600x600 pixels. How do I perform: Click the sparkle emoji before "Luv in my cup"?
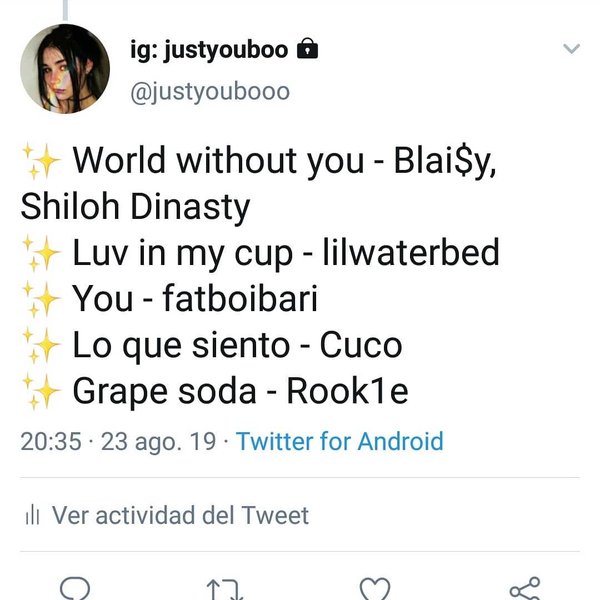42,253
